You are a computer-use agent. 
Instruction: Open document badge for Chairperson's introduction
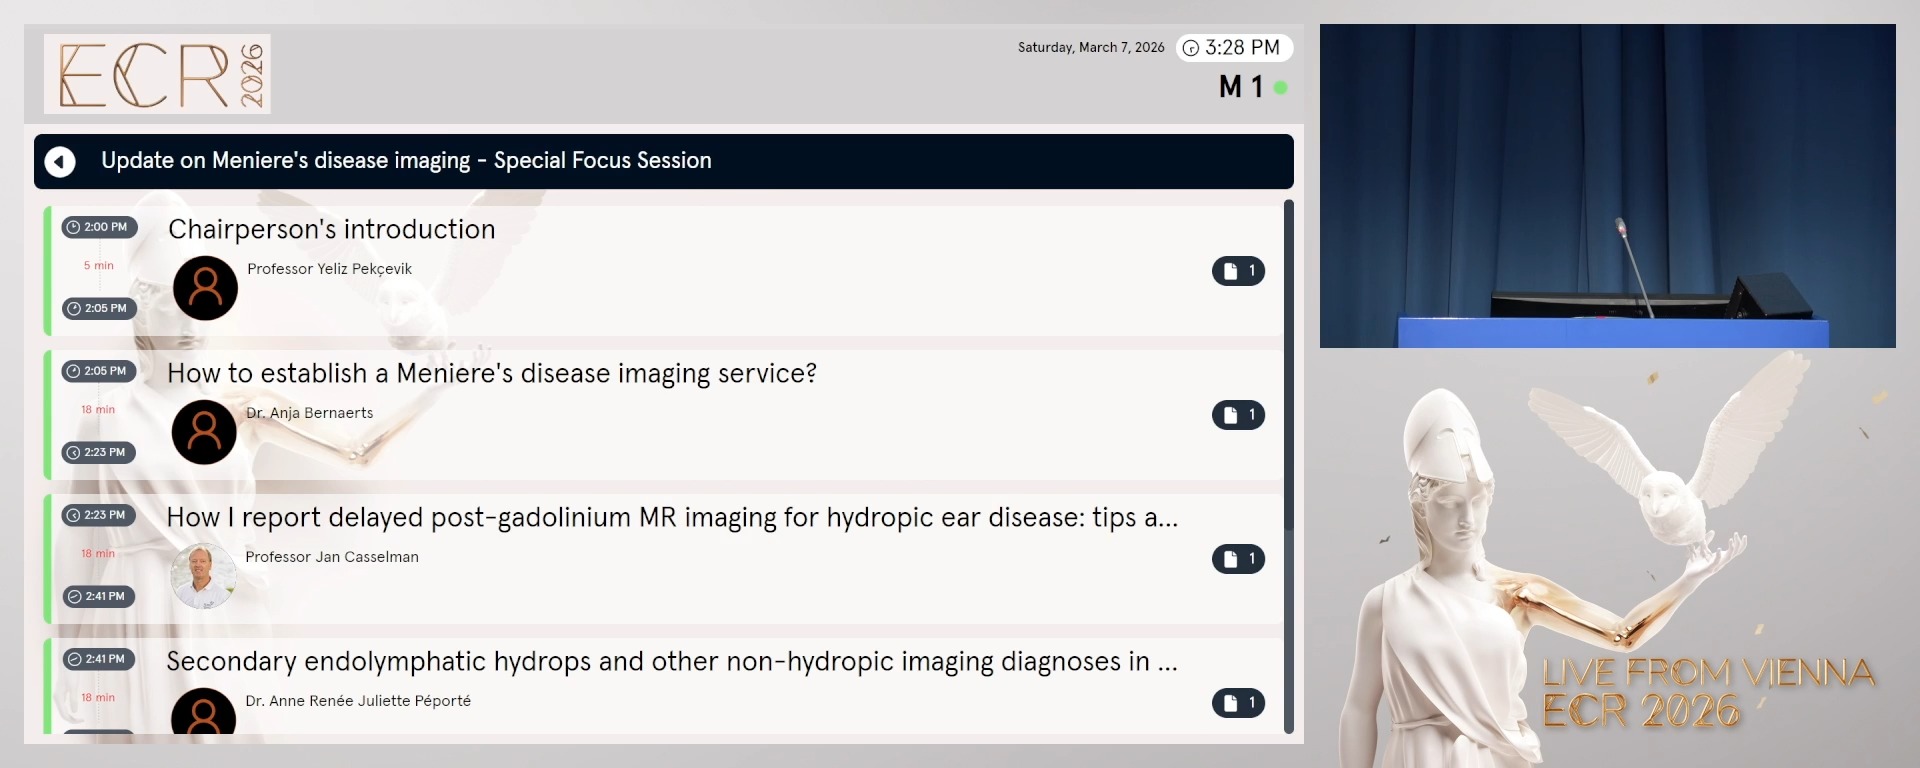click(1238, 271)
